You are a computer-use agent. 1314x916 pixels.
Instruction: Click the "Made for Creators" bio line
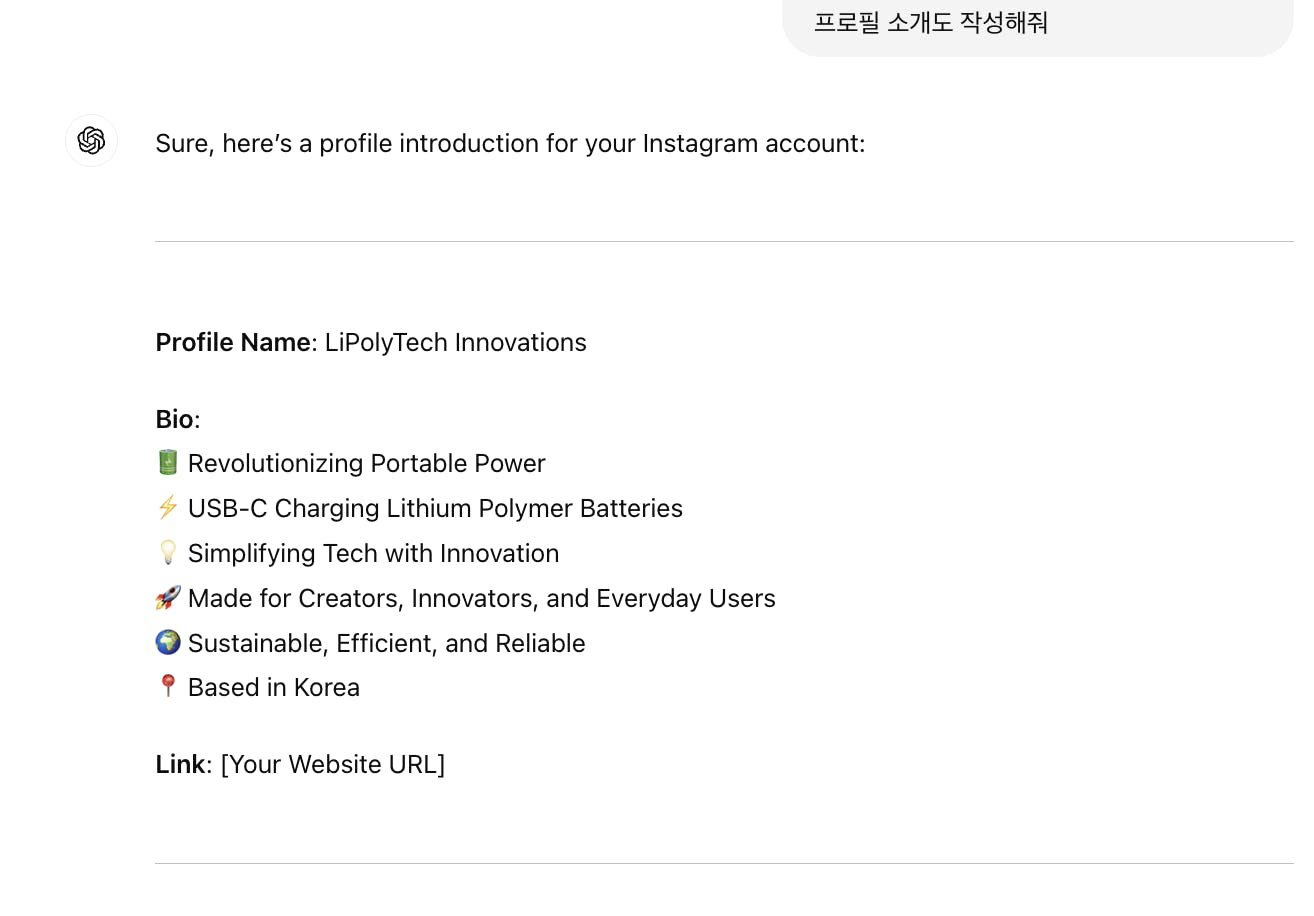pyautogui.click(x=481, y=598)
